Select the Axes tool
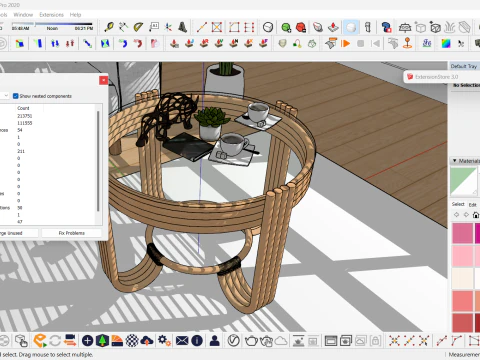Viewport: 480px width, 360px height. pos(168,27)
